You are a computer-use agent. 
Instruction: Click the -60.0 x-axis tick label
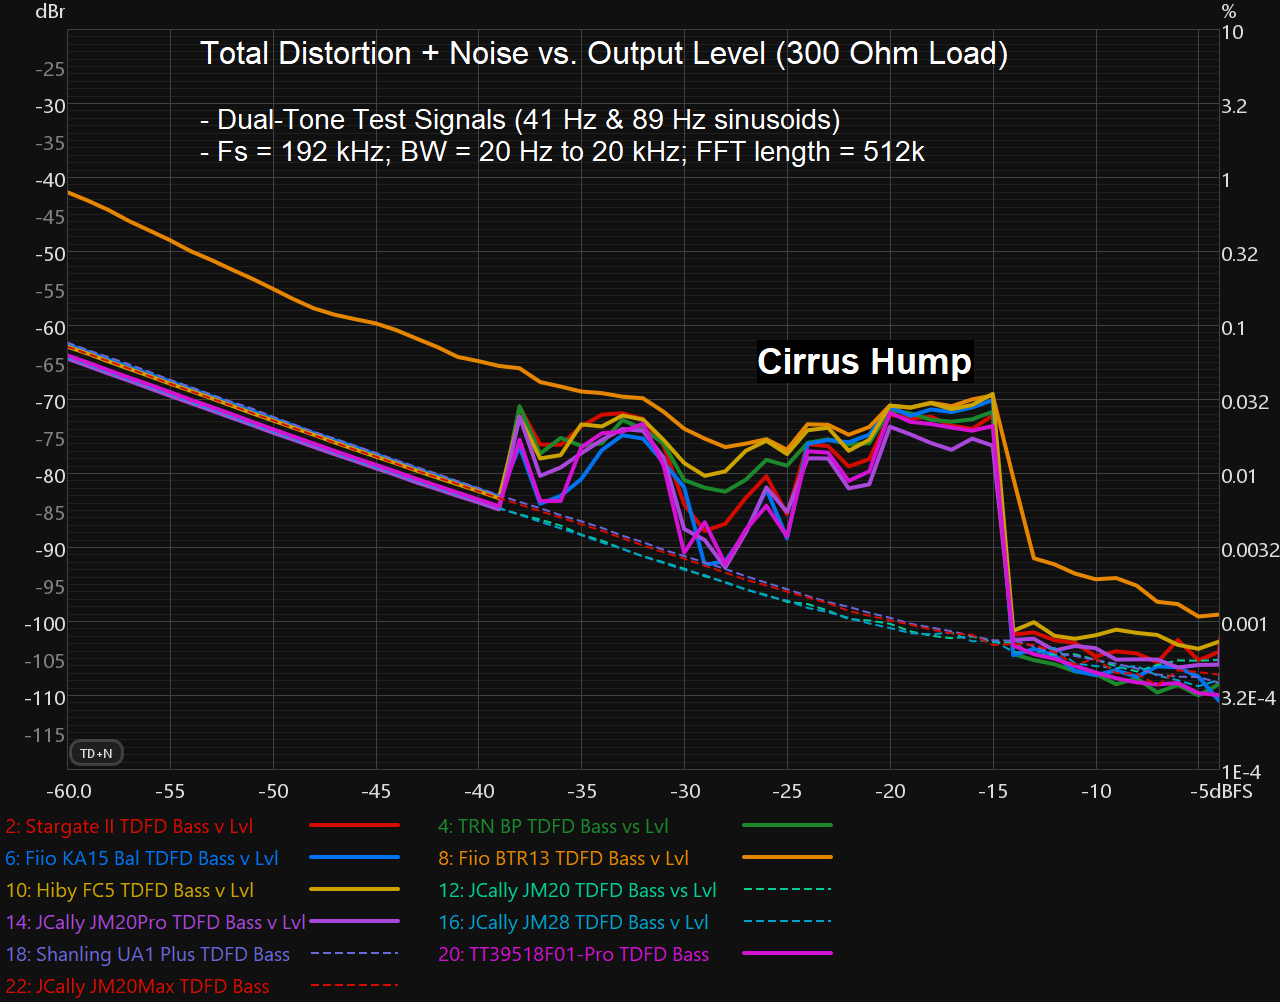coord(70,792)
